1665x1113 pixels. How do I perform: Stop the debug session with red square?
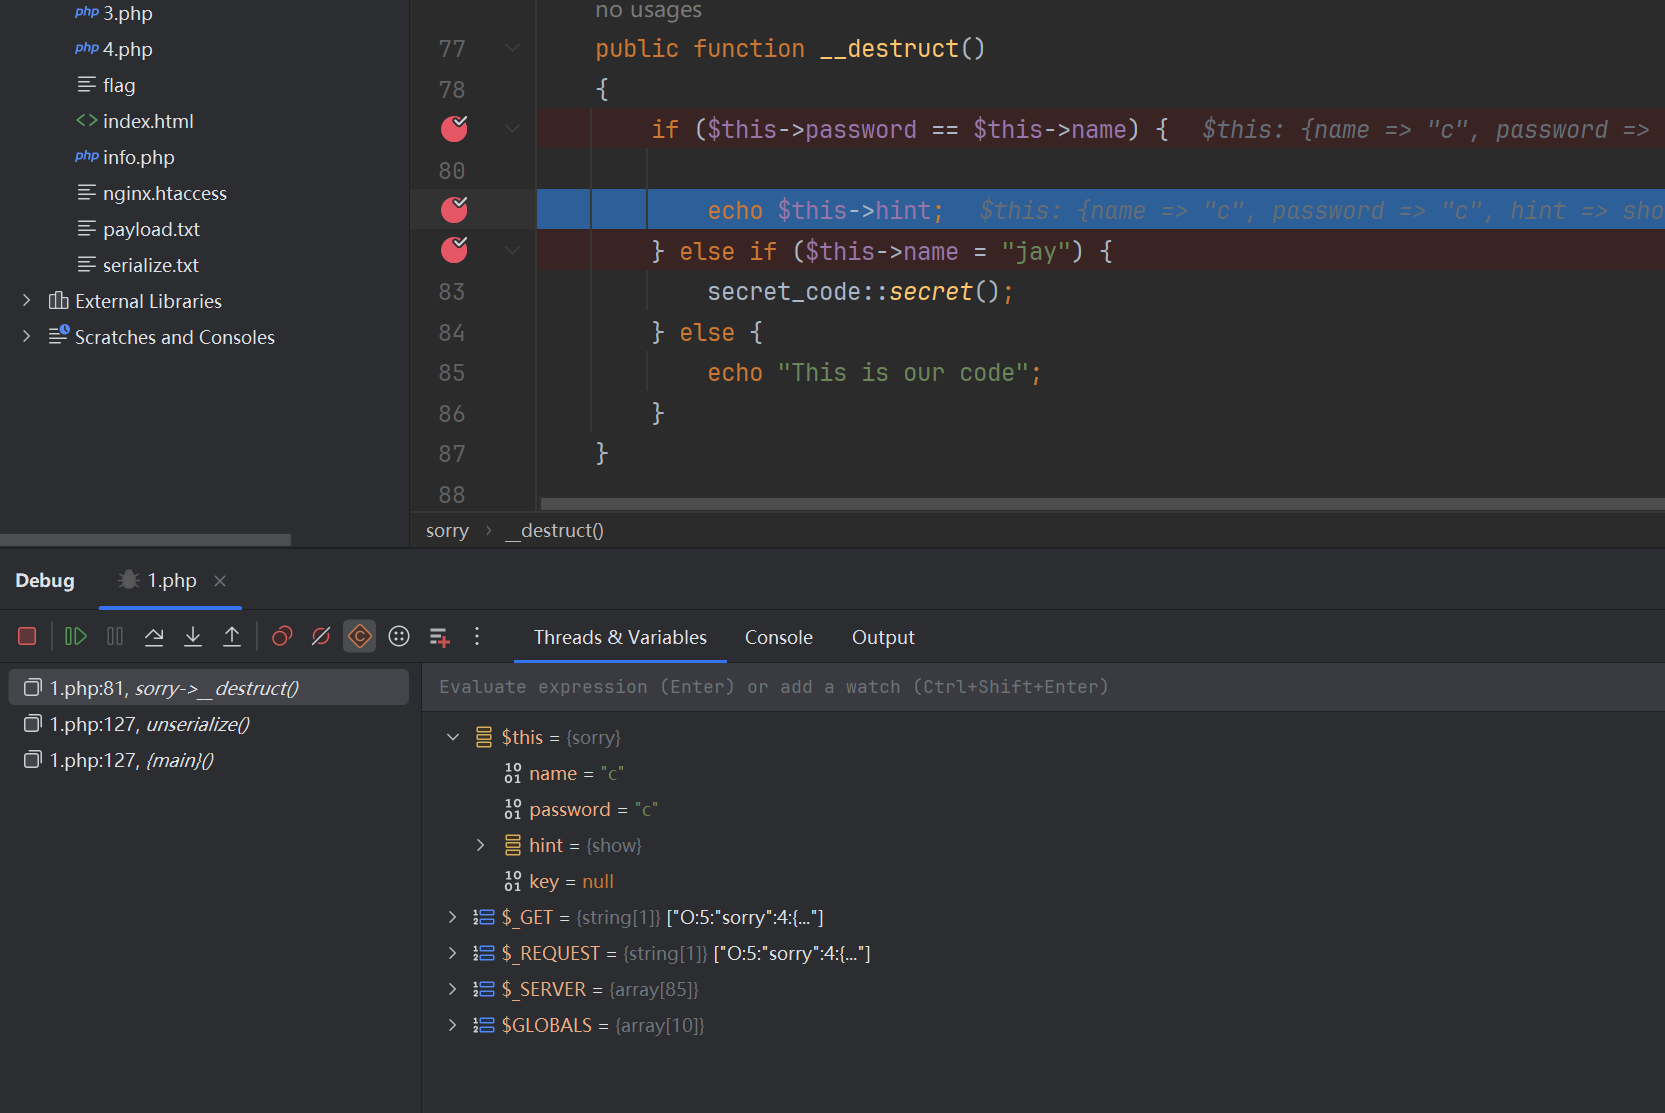[27, 637]
